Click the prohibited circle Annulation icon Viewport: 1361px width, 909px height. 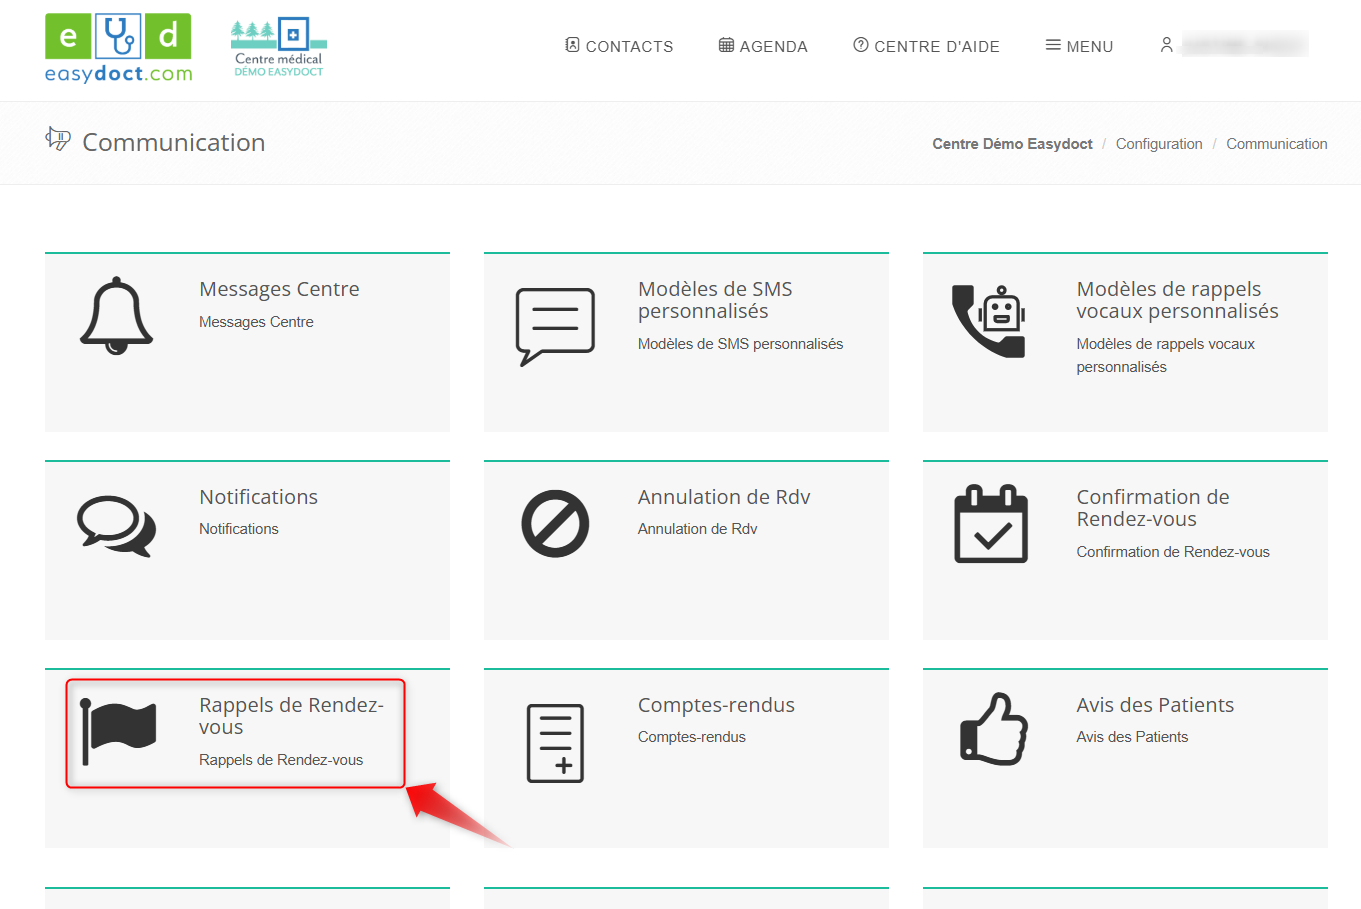point(555,524)
